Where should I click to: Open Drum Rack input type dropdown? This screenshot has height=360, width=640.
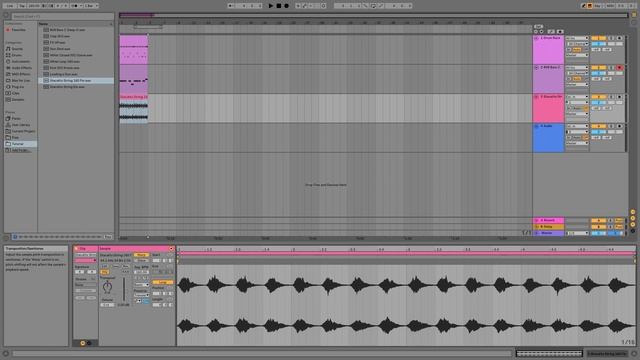point(577,38)
